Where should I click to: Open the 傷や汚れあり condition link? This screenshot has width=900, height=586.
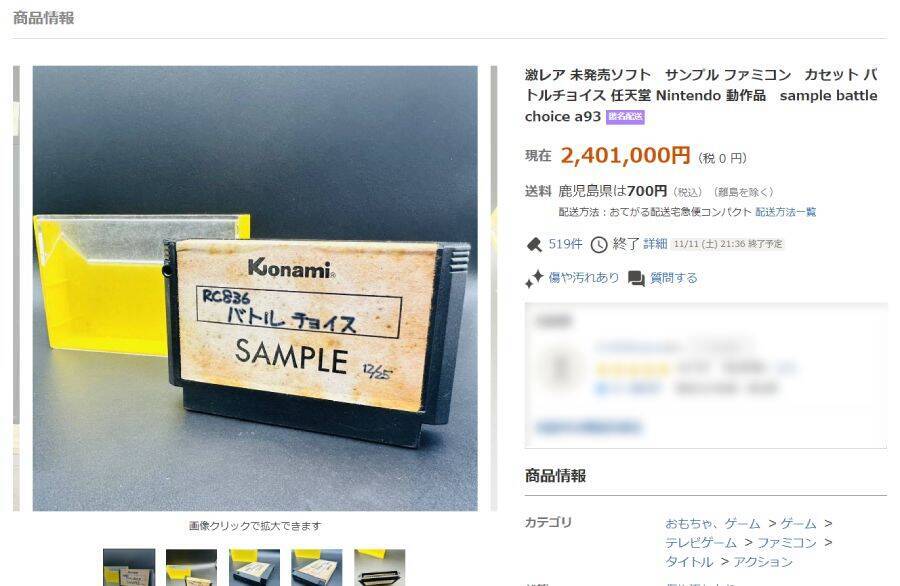584,278
